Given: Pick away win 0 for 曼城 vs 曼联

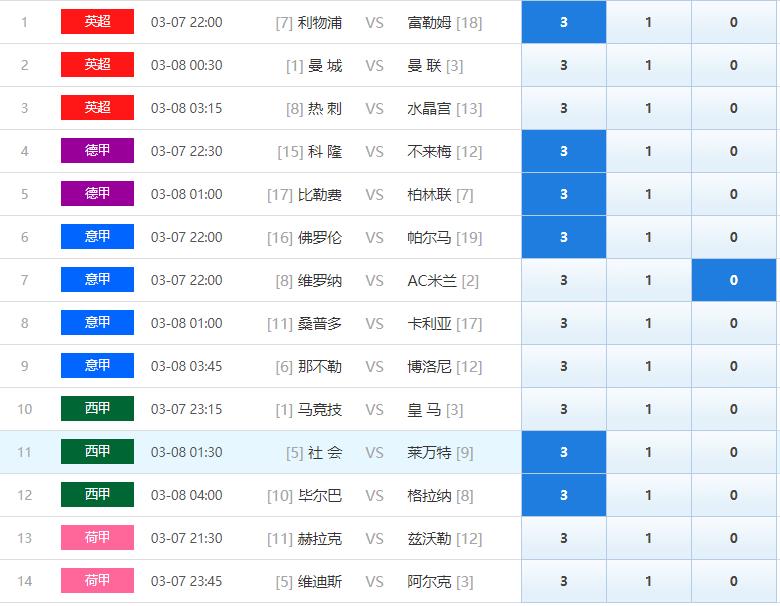Looking at the screenshot, I should coord(734,65).
